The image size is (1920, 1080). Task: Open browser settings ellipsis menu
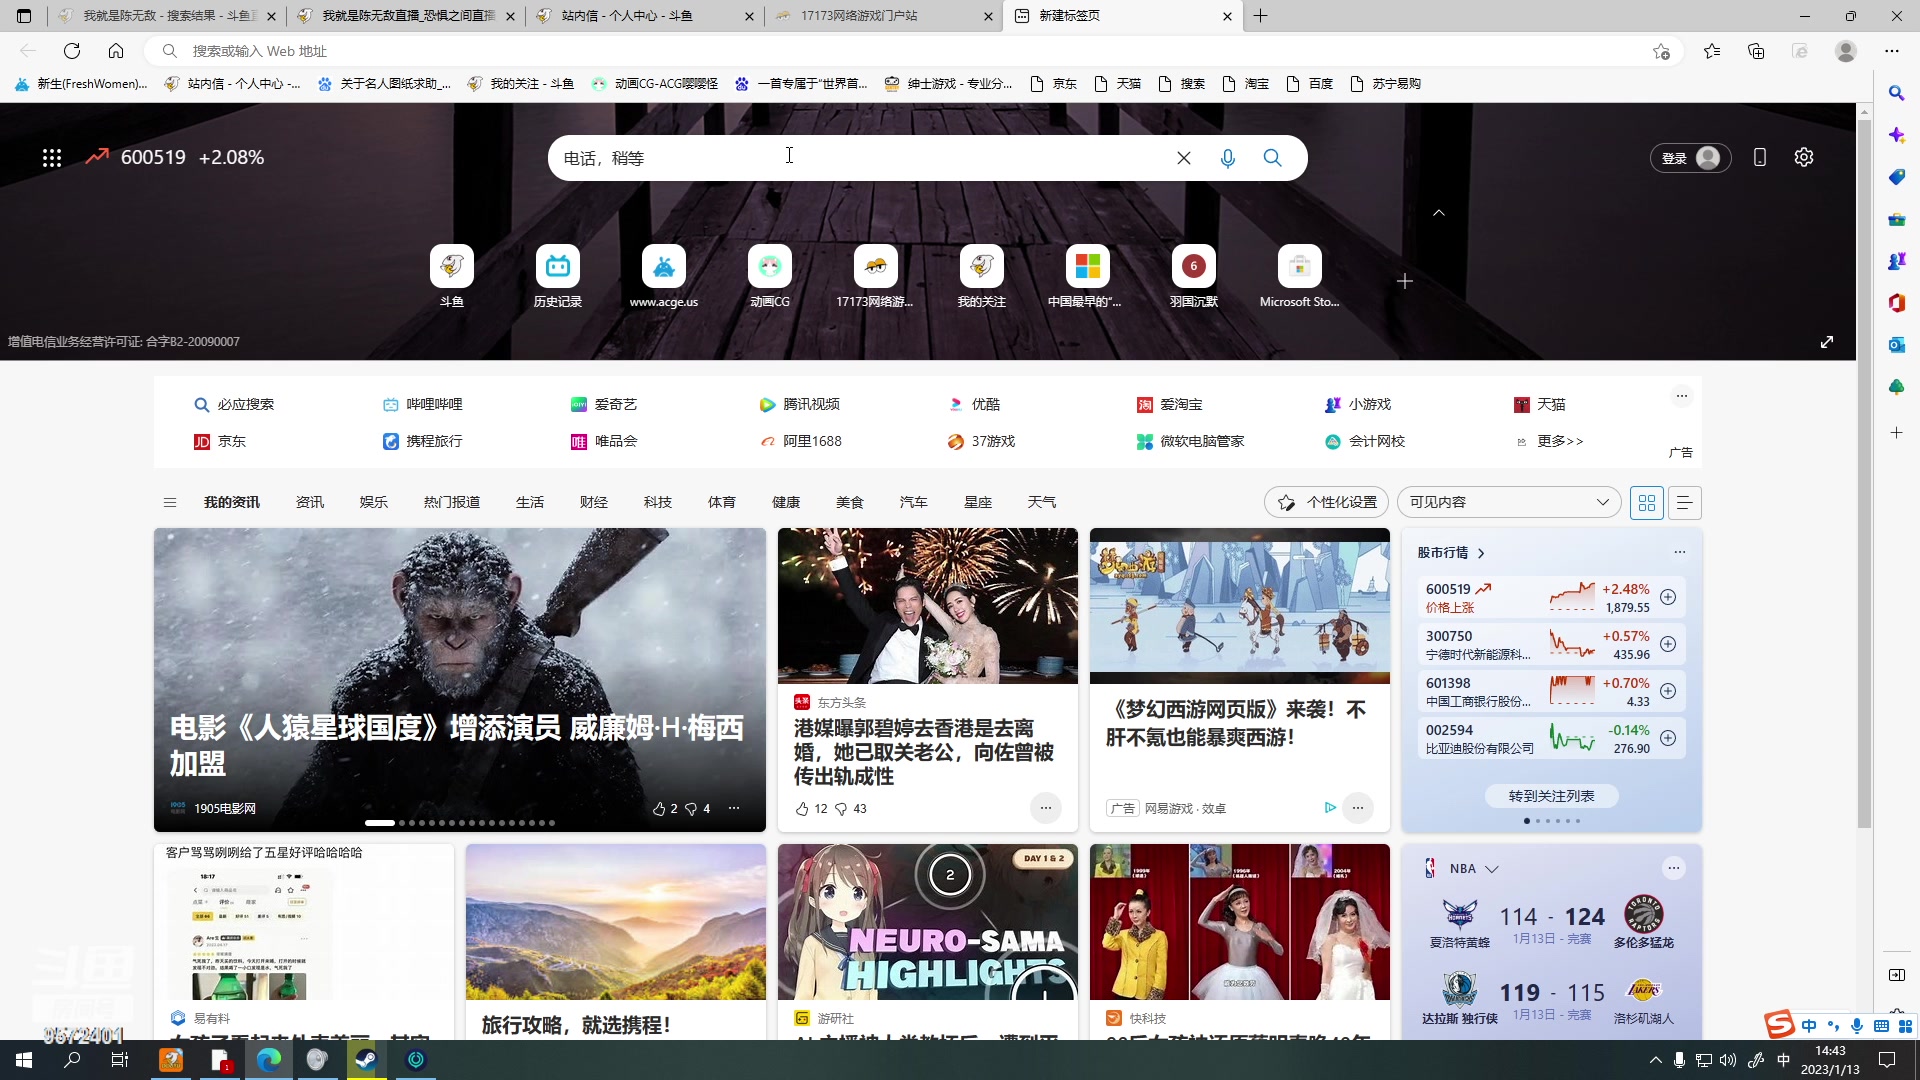pos(1892,51)
